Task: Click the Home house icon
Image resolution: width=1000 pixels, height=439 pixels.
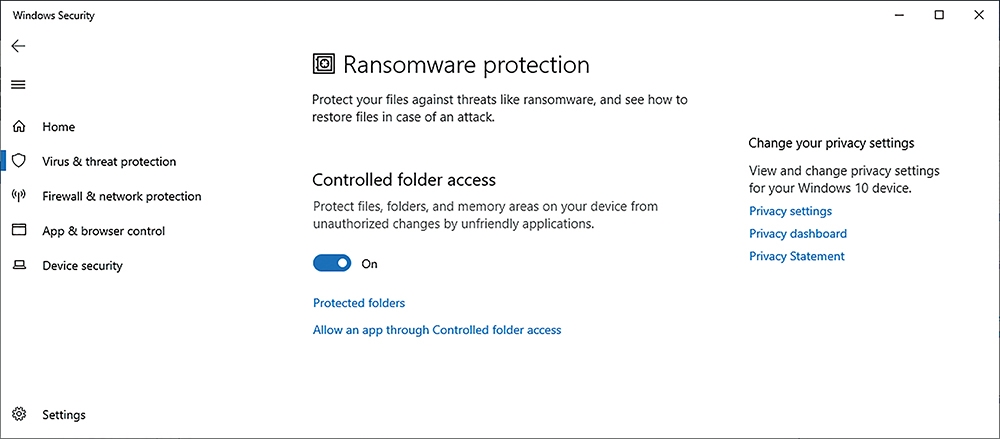Action: tap(19, 127)
